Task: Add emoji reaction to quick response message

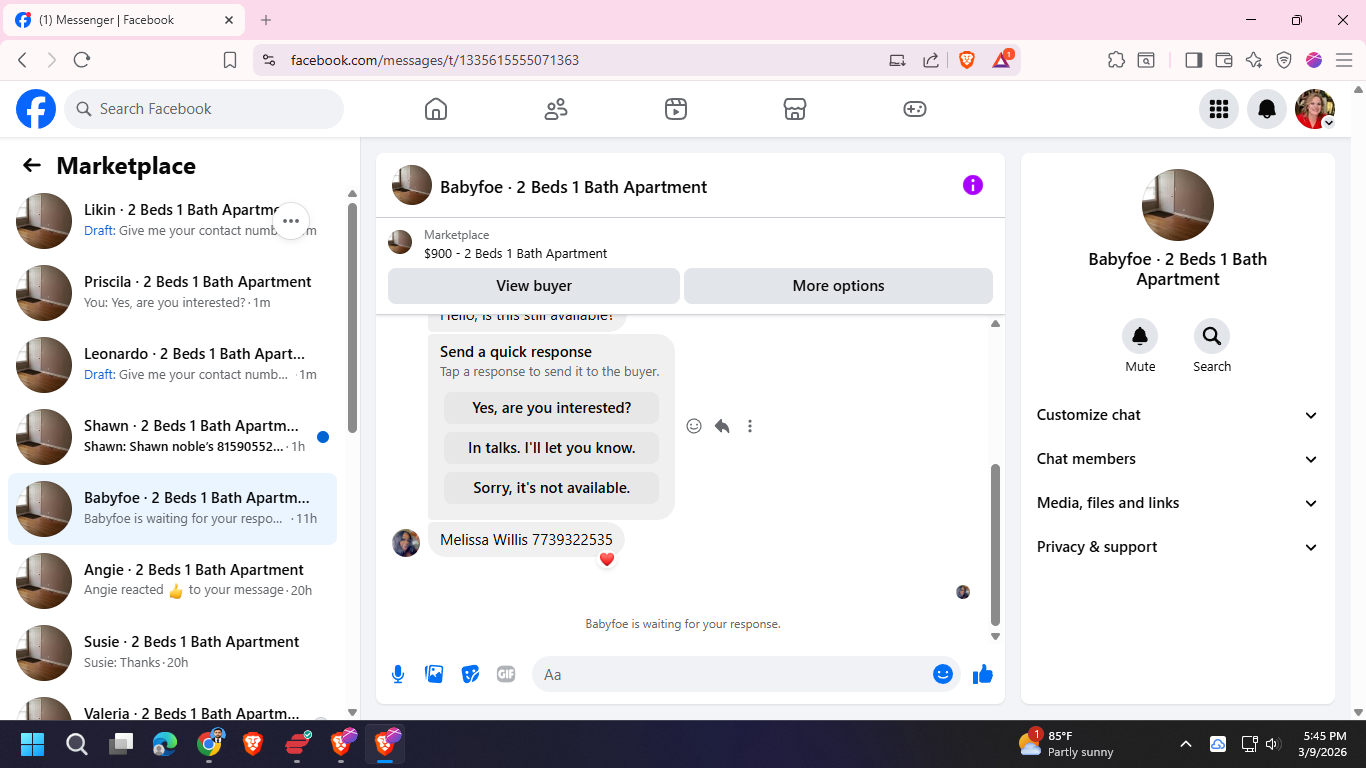Action: click(694, 426)
